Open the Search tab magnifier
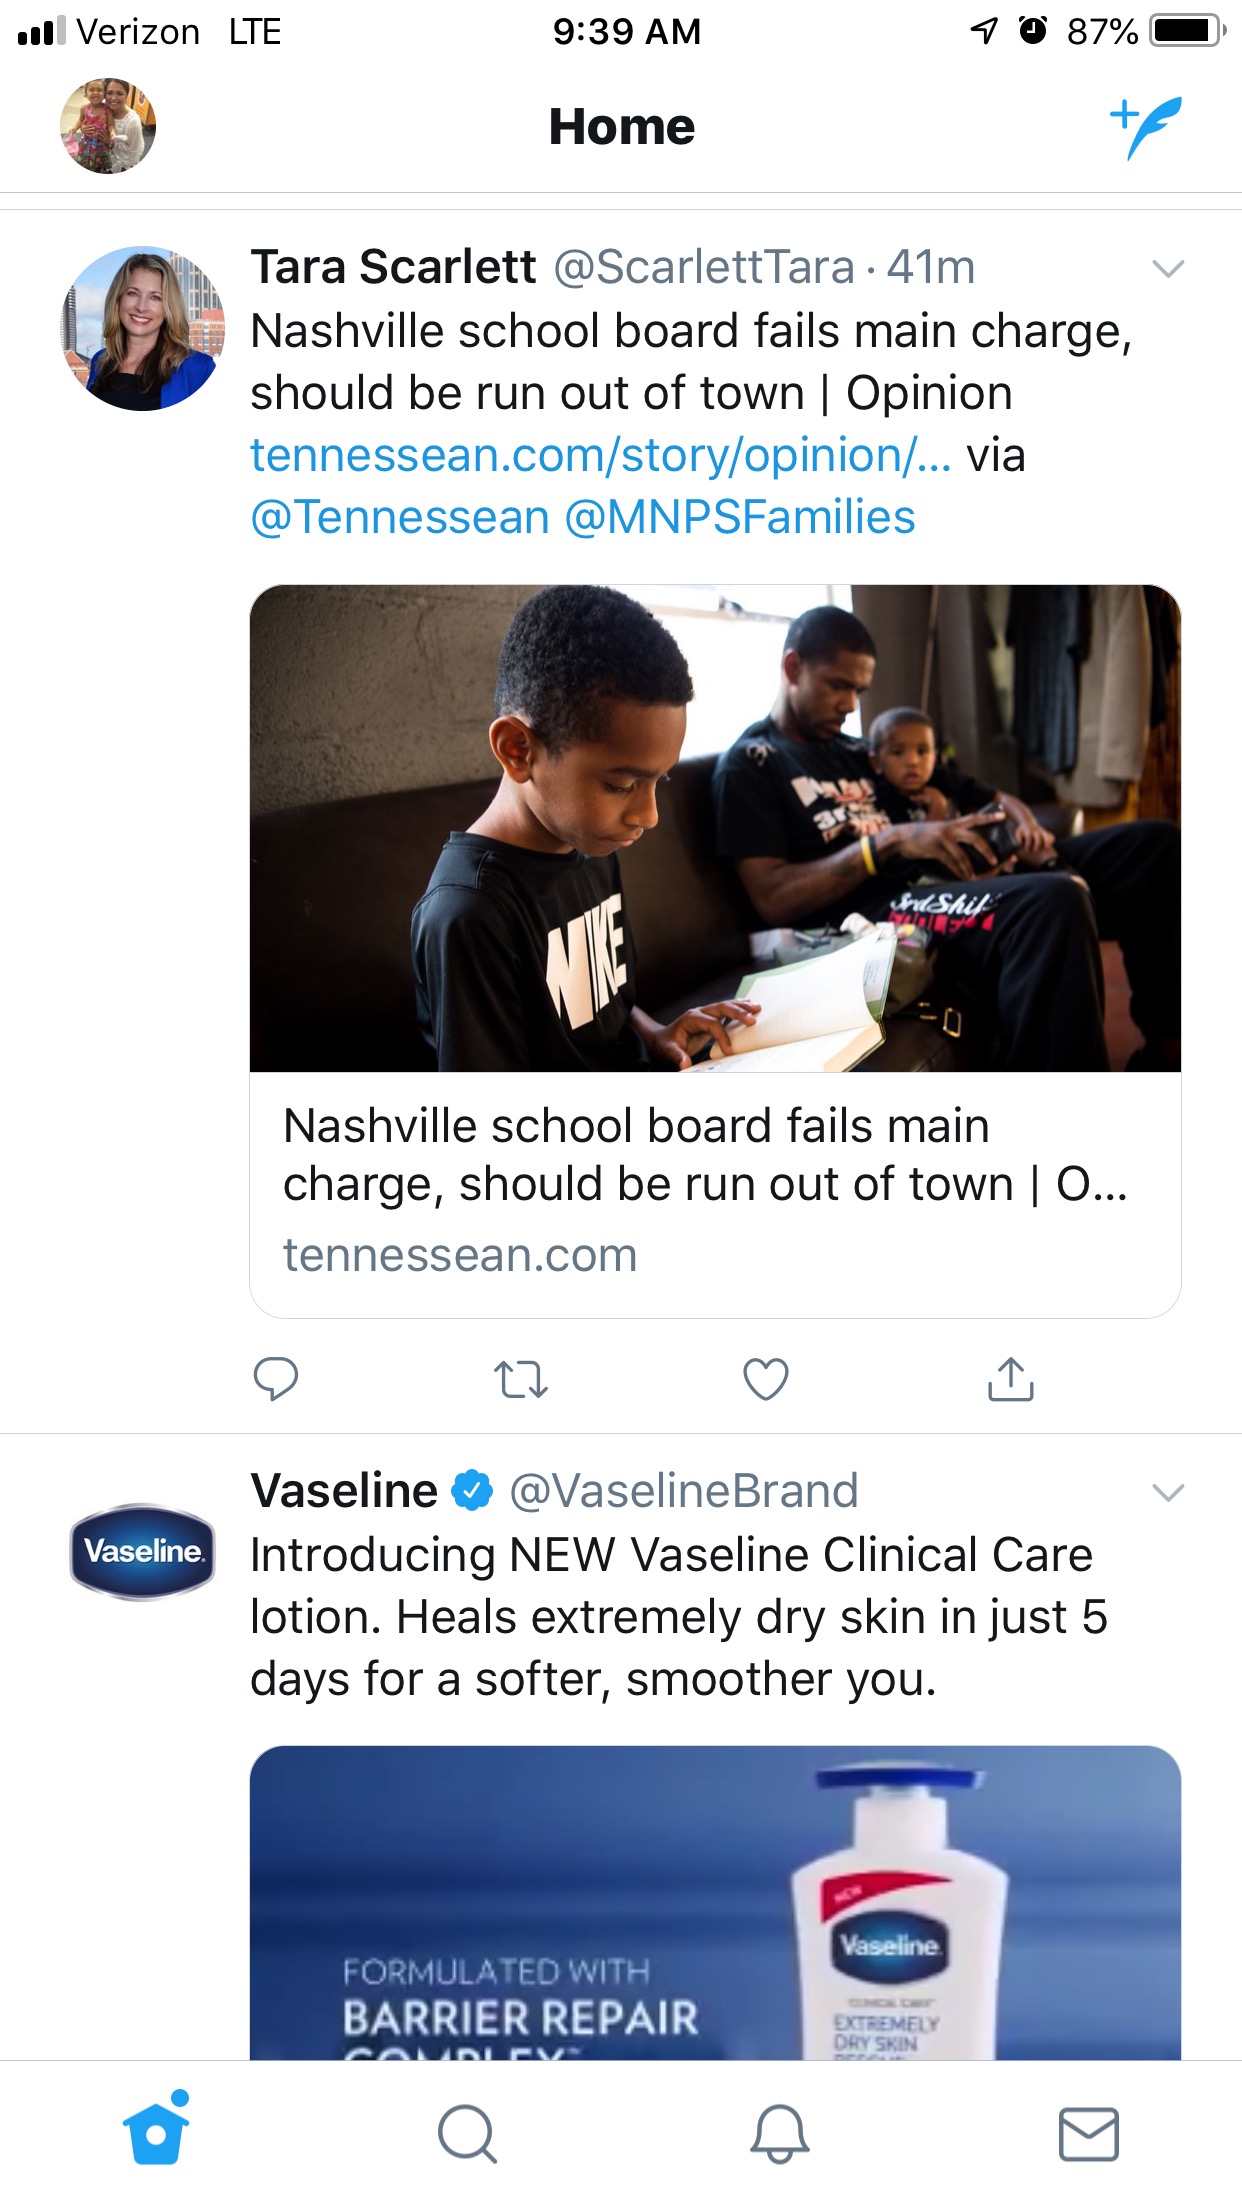This screenshot has height=2208, width=1242. pyautogui.click(x=467, y=2133)
